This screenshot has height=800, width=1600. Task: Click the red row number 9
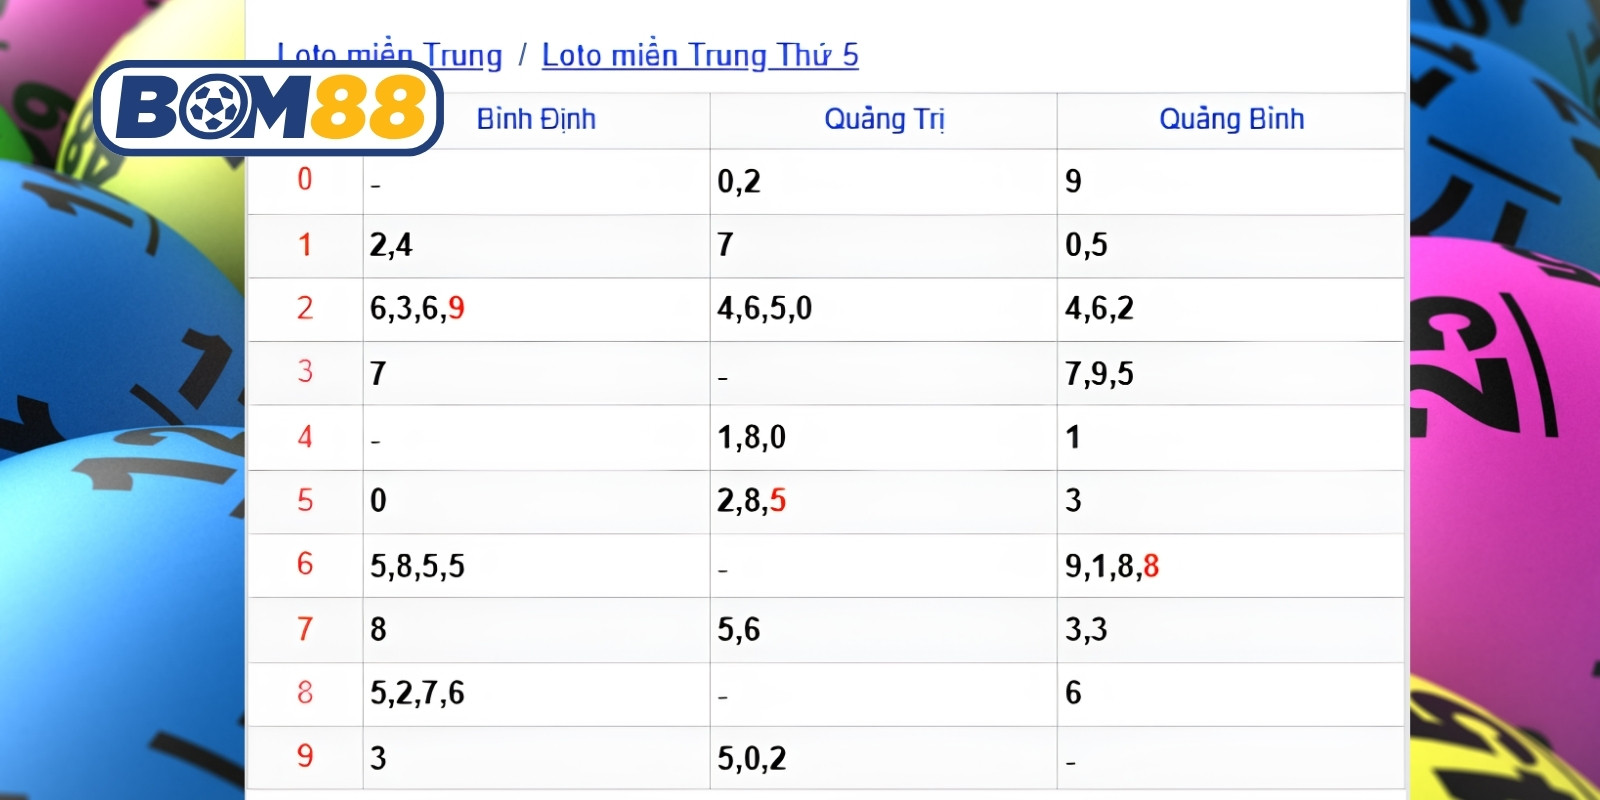pyautogui.click(x=305, y=756)
